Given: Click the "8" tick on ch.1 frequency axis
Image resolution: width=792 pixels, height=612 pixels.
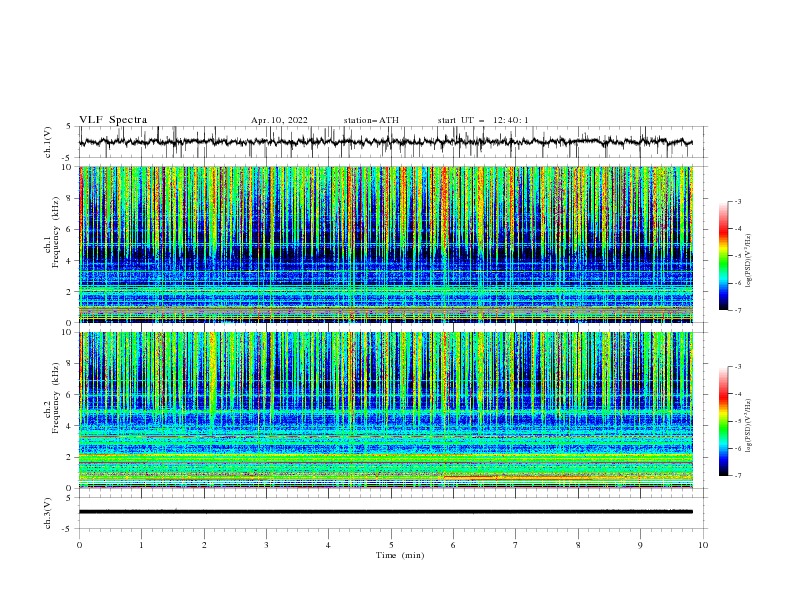Looking at the screenshot, I should [x=70, y=198].
